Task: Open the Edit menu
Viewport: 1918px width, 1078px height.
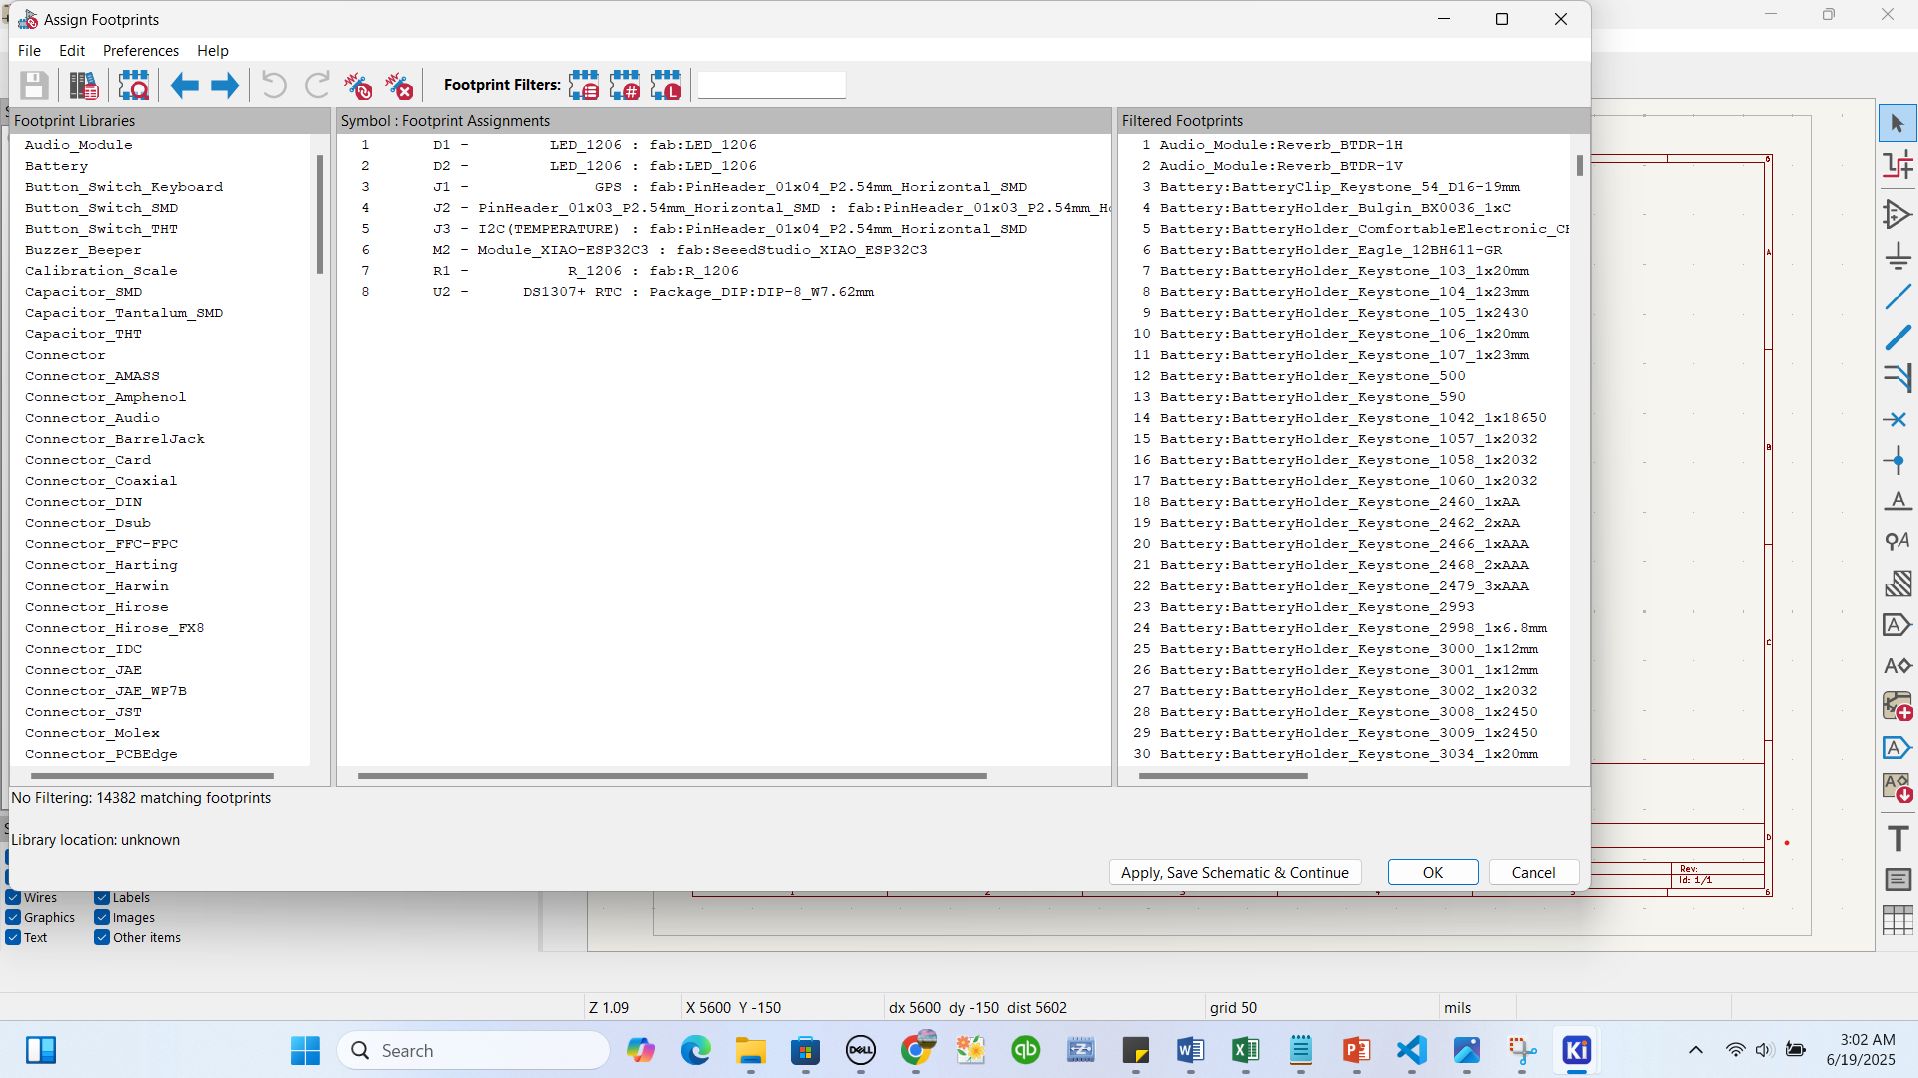Action: click(72, 51)
